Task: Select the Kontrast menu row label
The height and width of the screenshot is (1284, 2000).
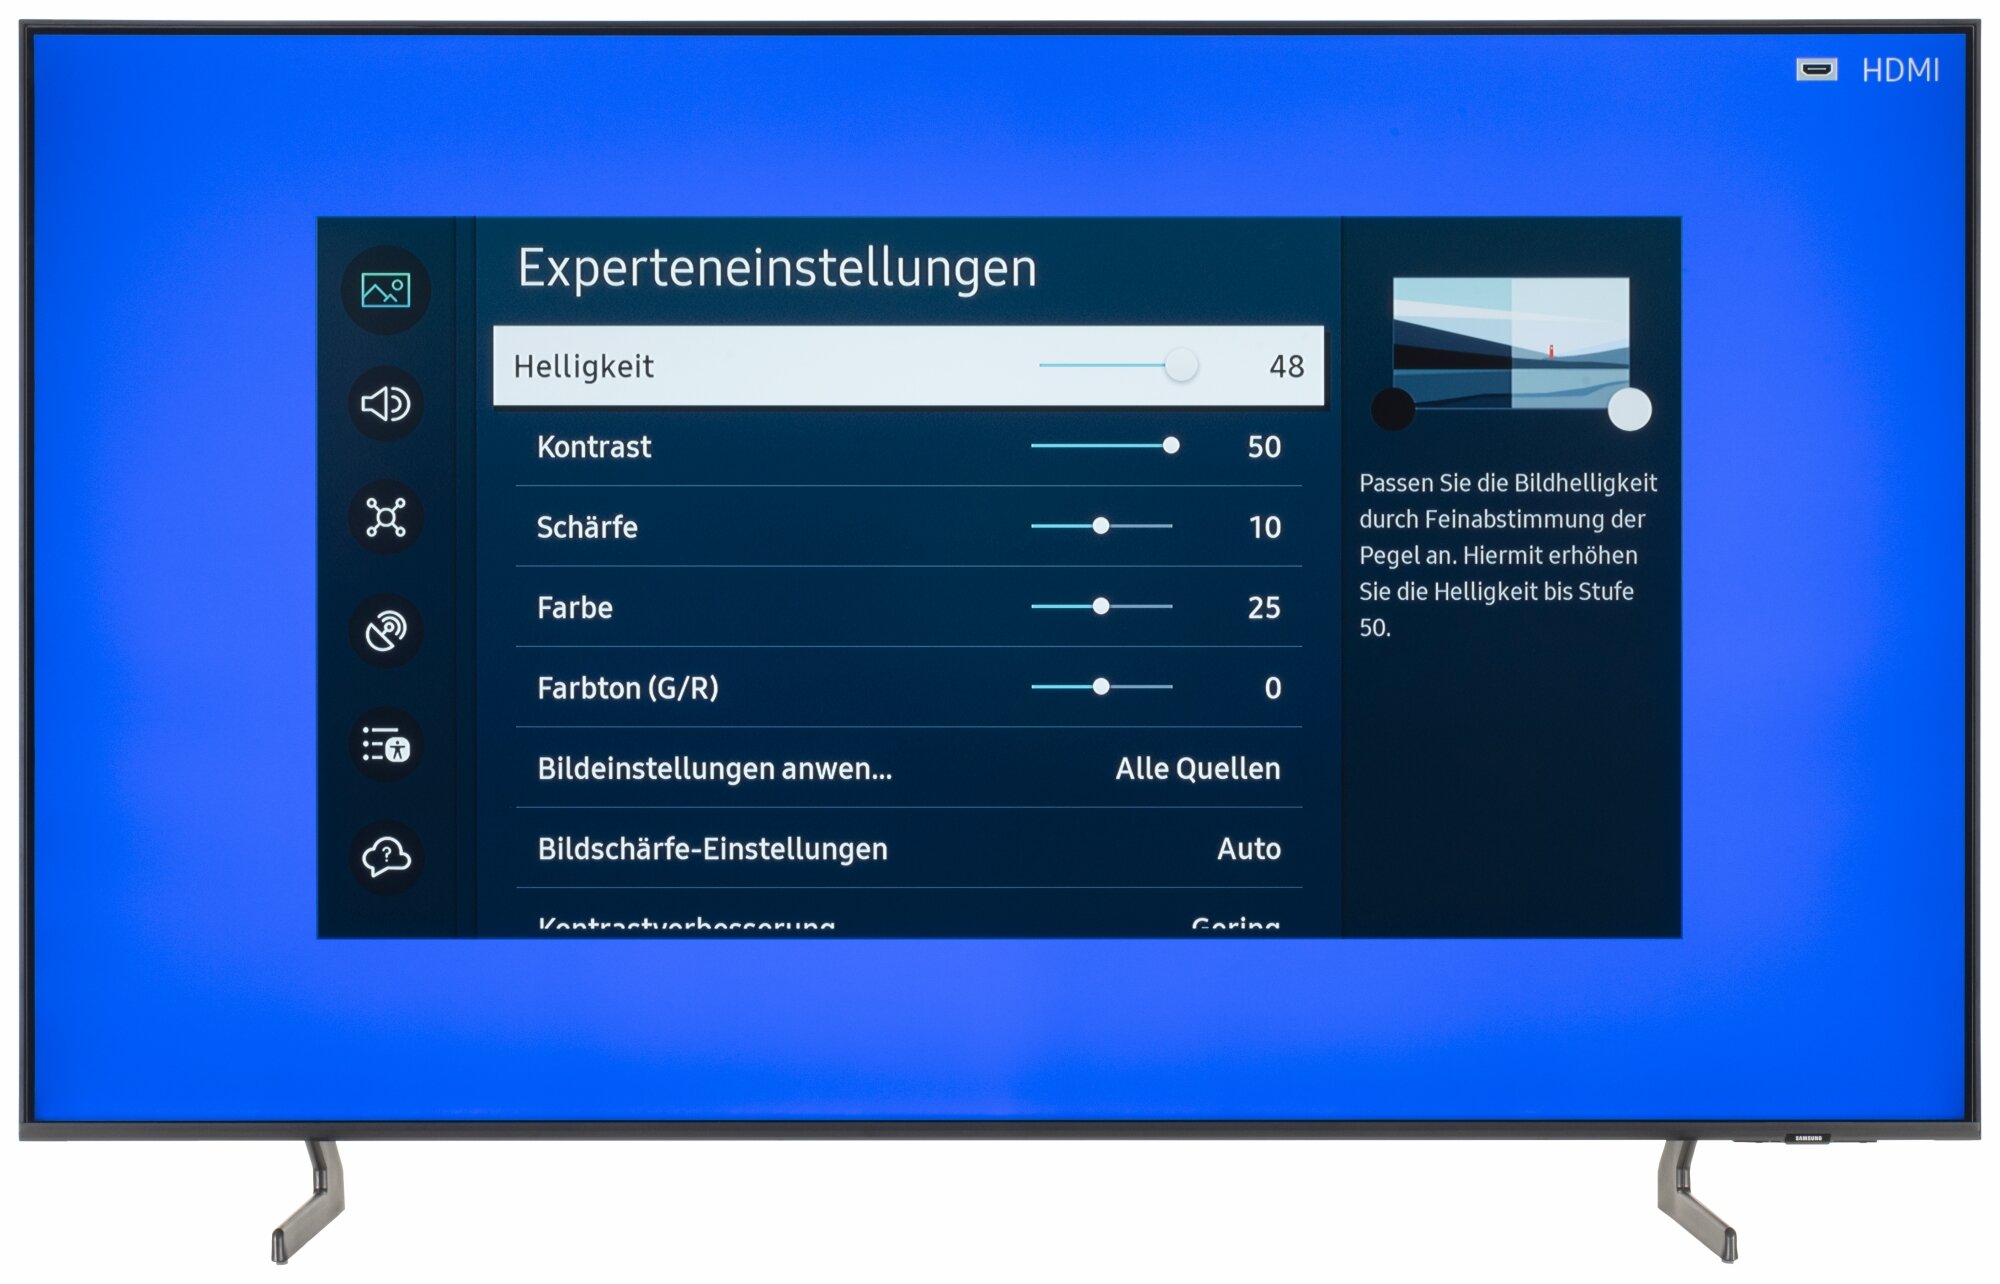Action: 594,447
